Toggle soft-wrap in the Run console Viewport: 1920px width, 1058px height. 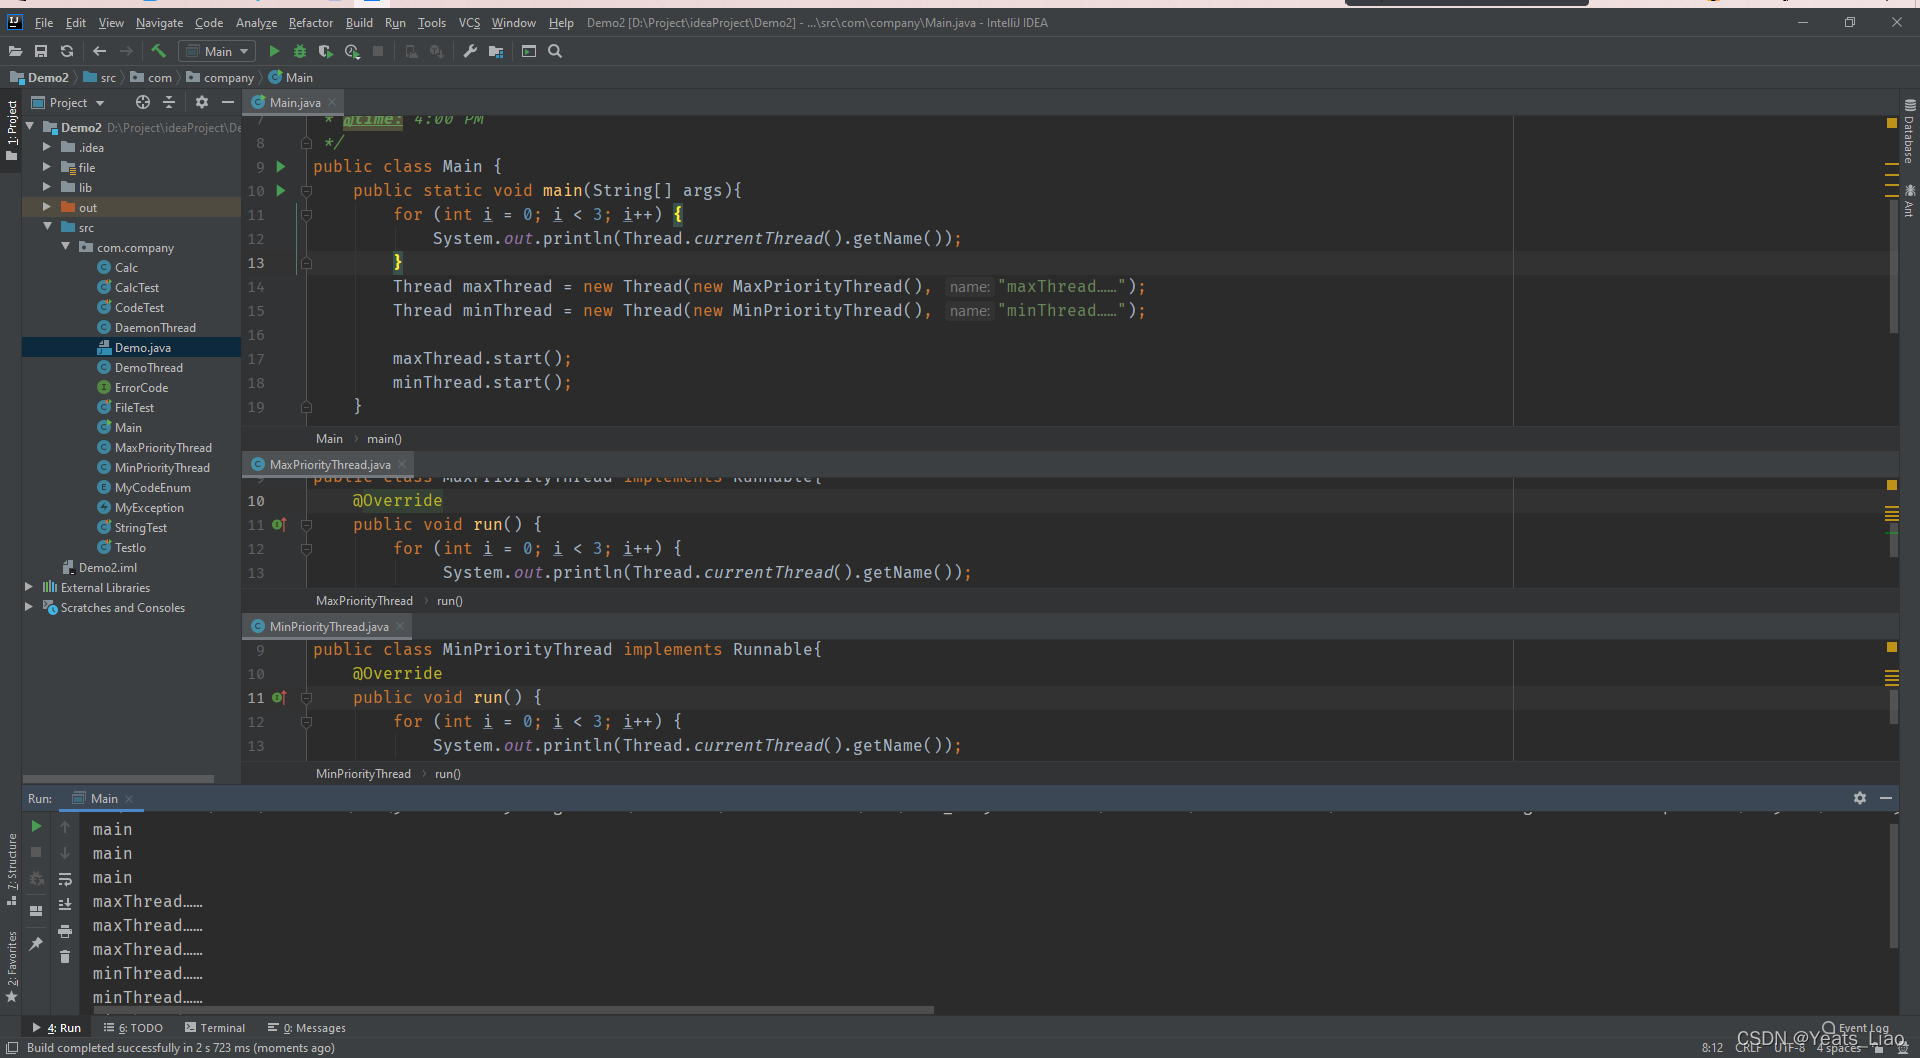[65, 879]
